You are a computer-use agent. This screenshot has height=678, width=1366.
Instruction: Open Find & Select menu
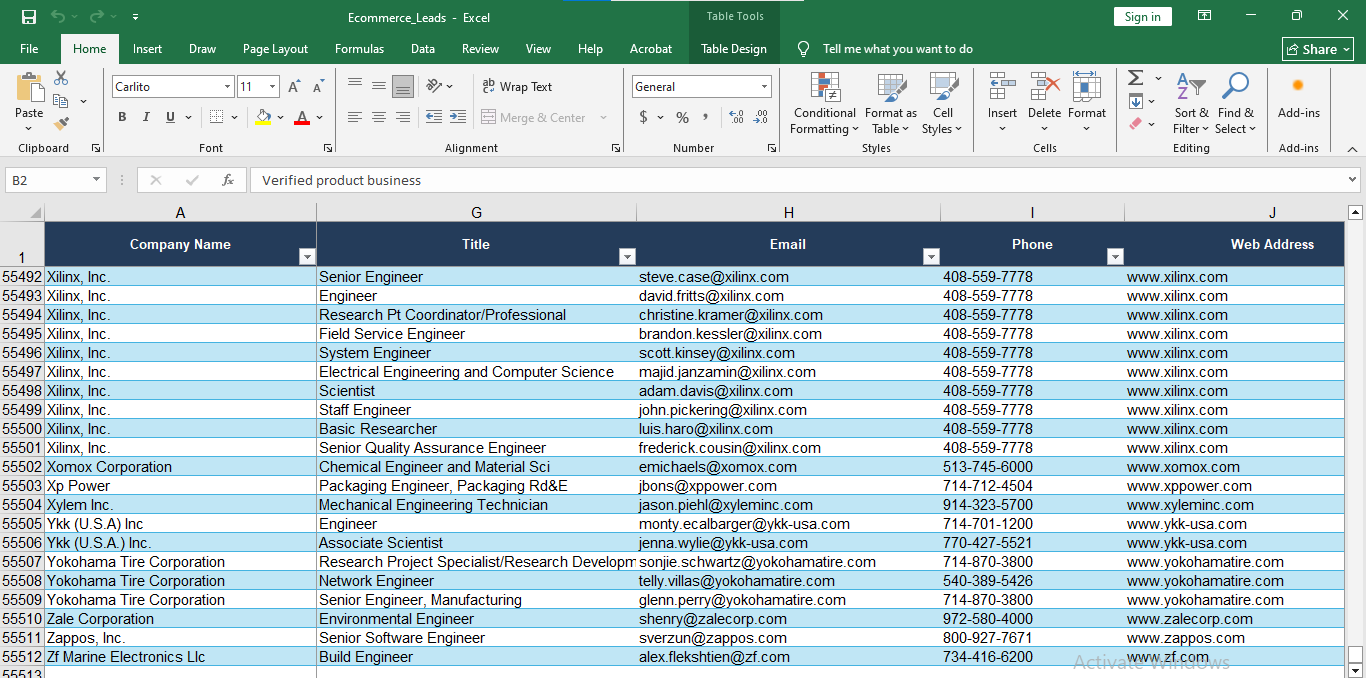(x=1236, y=103)
